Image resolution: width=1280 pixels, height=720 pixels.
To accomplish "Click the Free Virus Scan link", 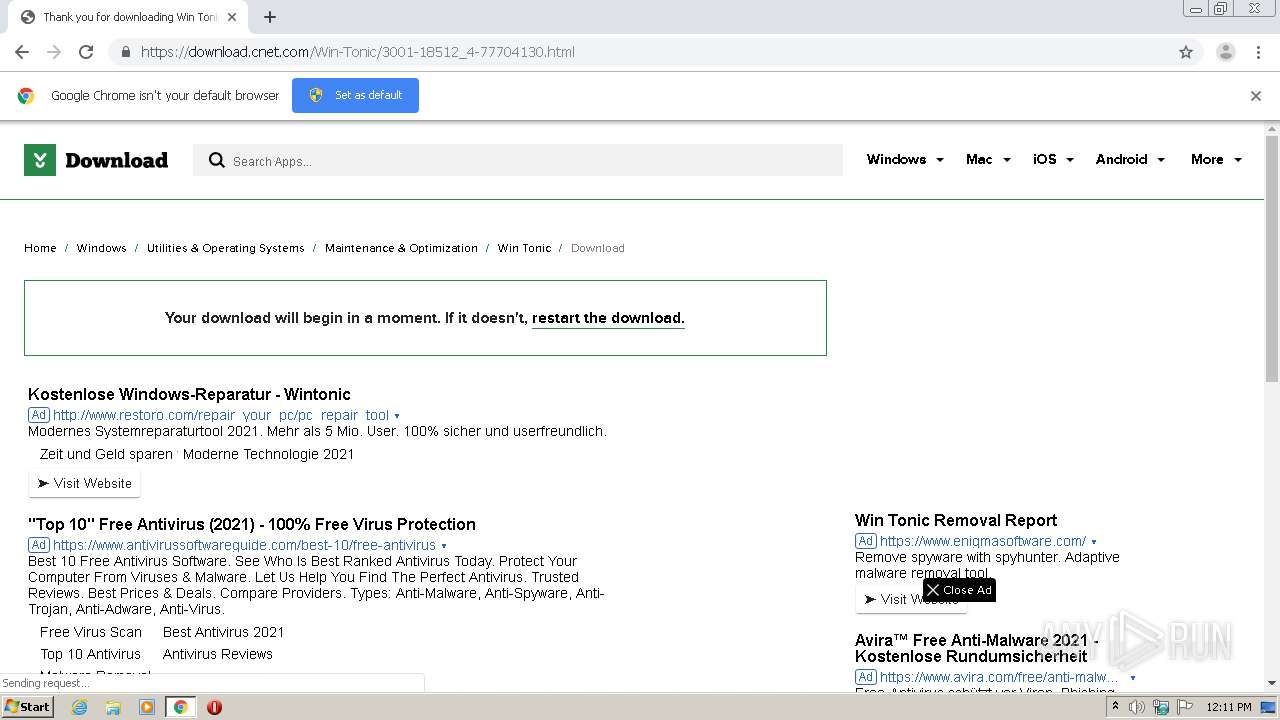I will pyautogui.click(x=91, y=632).
